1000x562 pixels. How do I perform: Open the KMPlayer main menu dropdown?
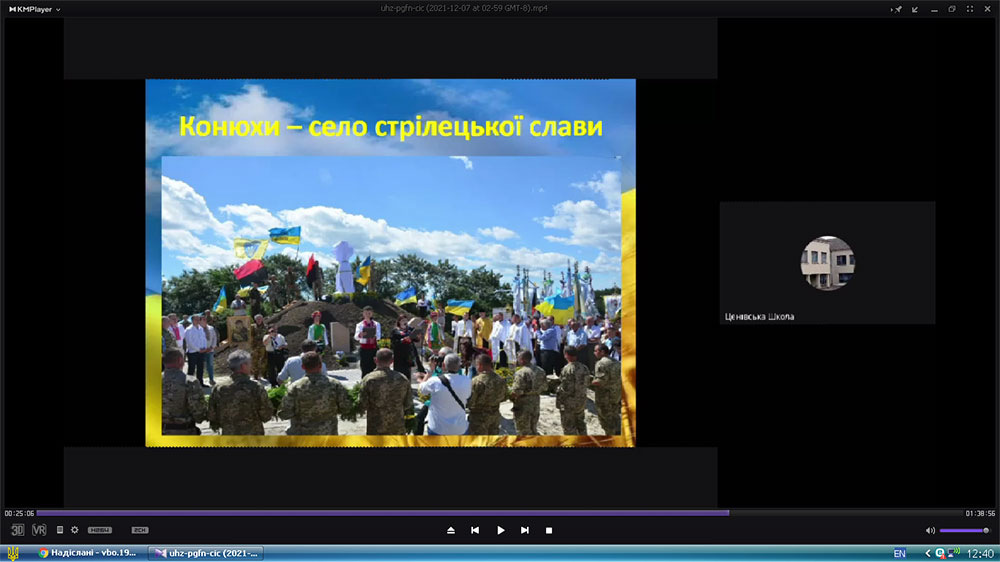click(34, 10)
